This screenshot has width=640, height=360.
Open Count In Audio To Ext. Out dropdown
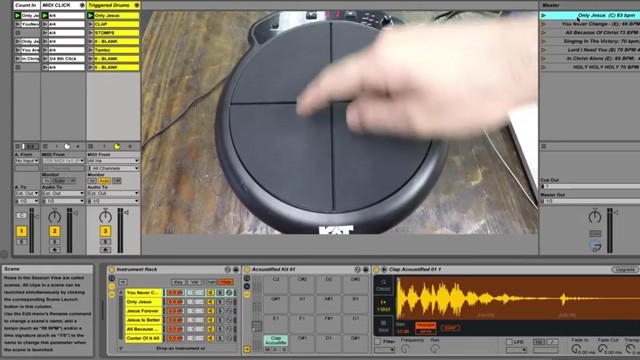27,193
